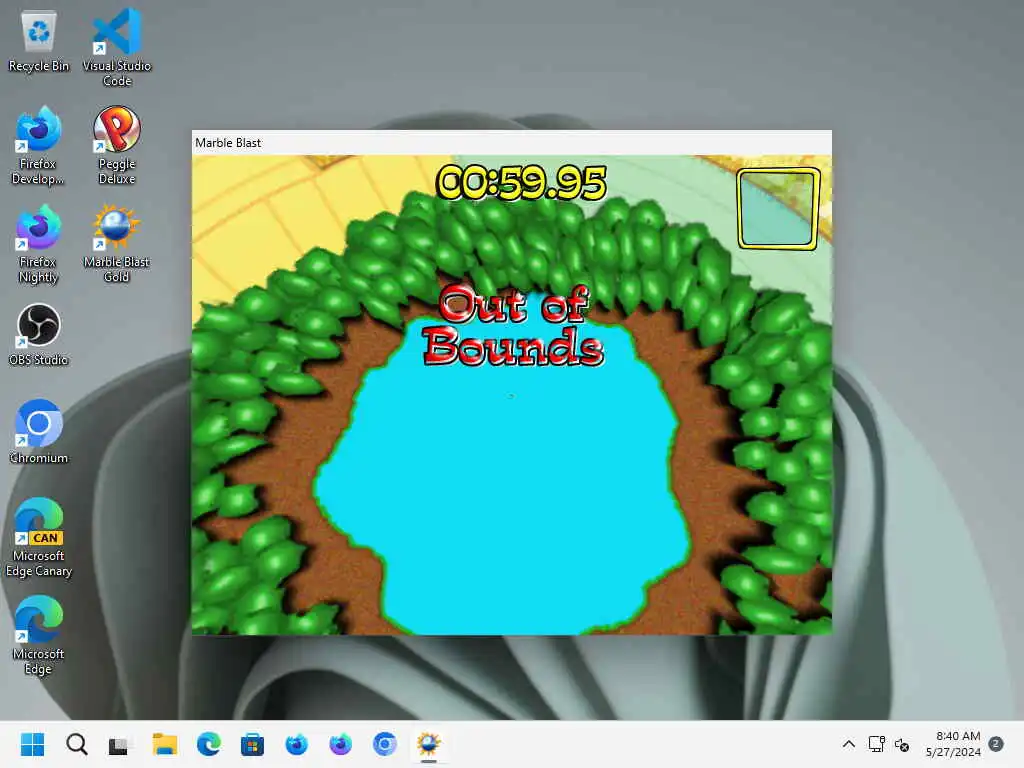Screen dimensions: 1024x768
Task: Open Firefox Developer Edition shortcut
Action: pos(39,146)
